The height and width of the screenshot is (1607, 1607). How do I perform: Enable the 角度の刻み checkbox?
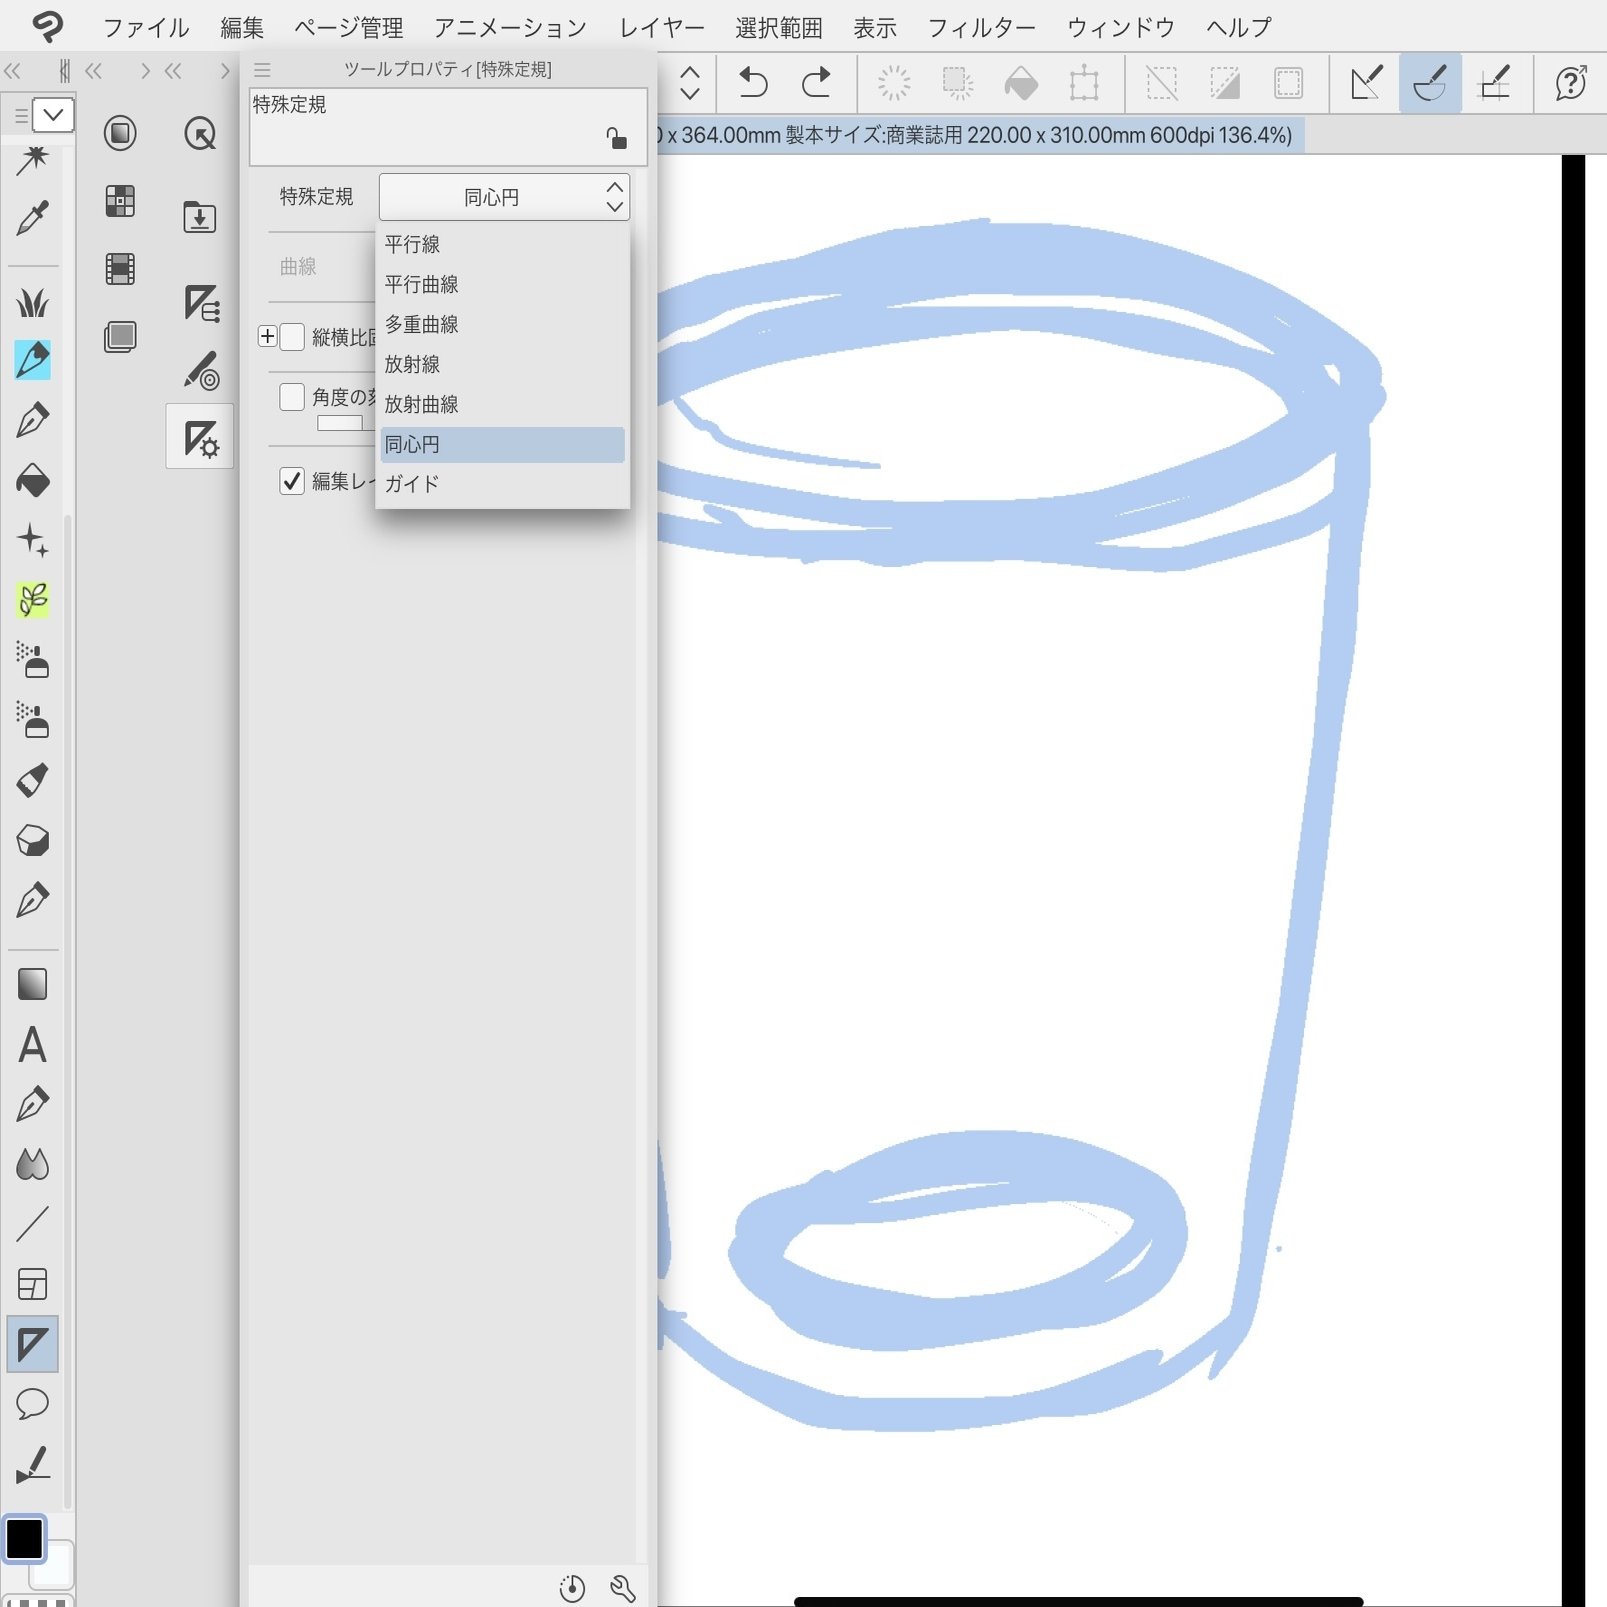pyautogui.click(x=292, y=397)
